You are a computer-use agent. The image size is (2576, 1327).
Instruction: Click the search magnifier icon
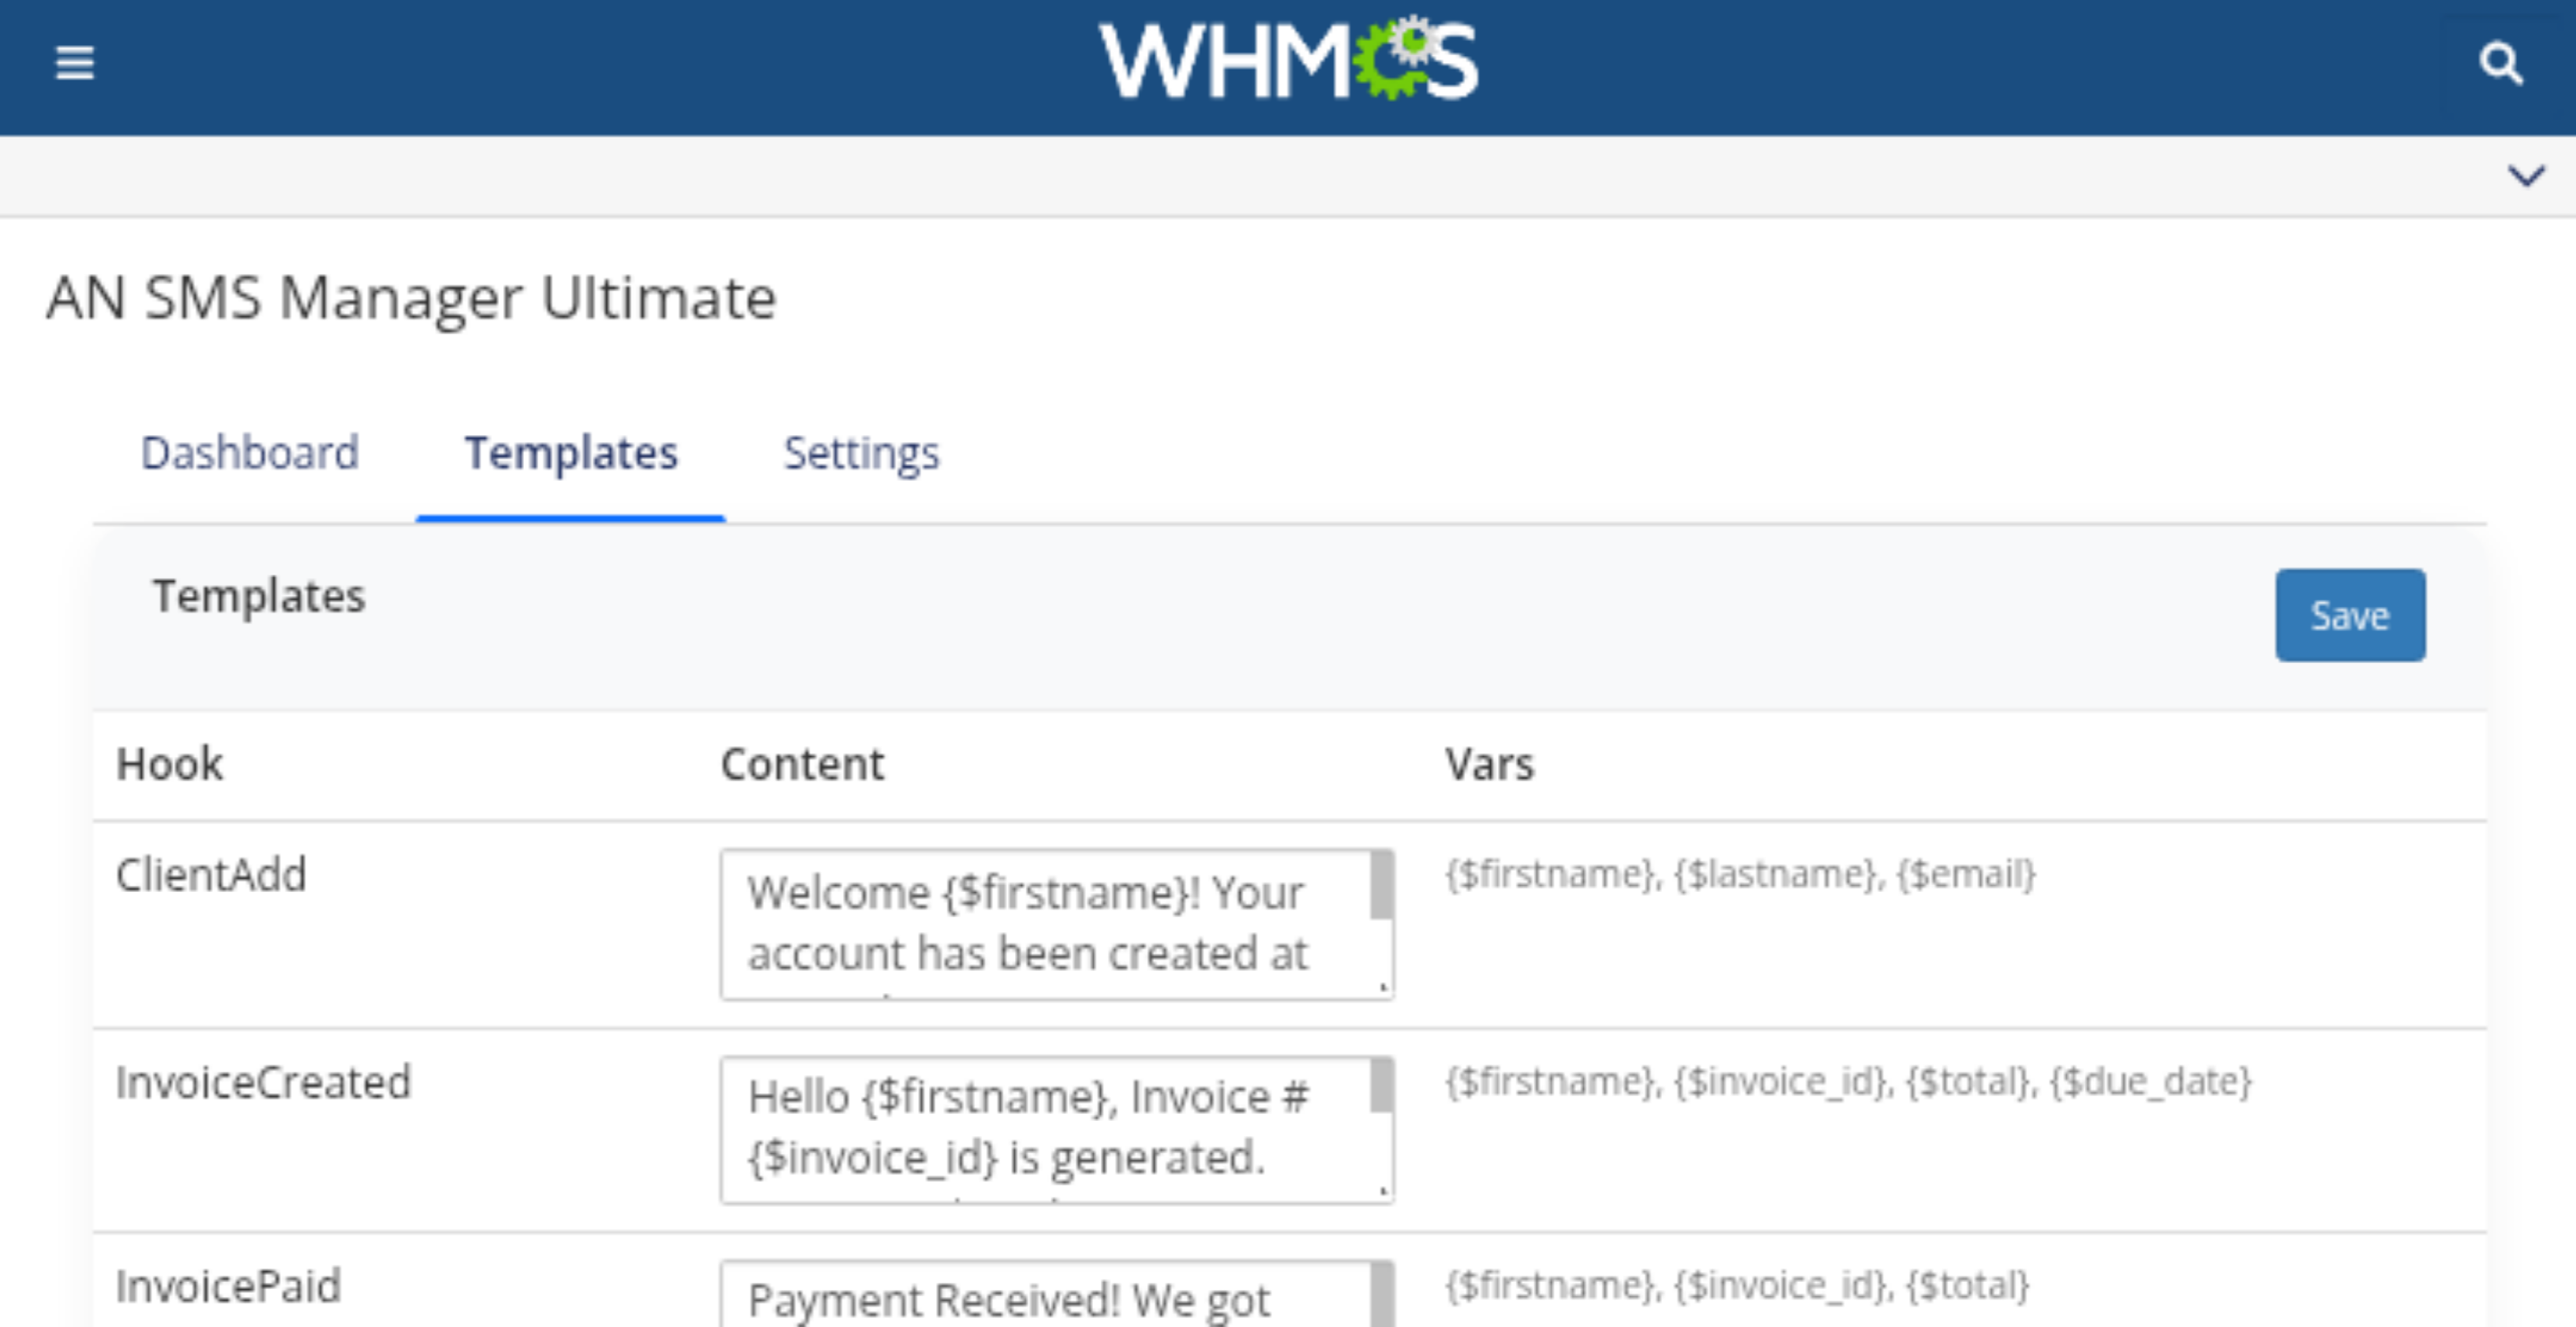[2500, 64]
